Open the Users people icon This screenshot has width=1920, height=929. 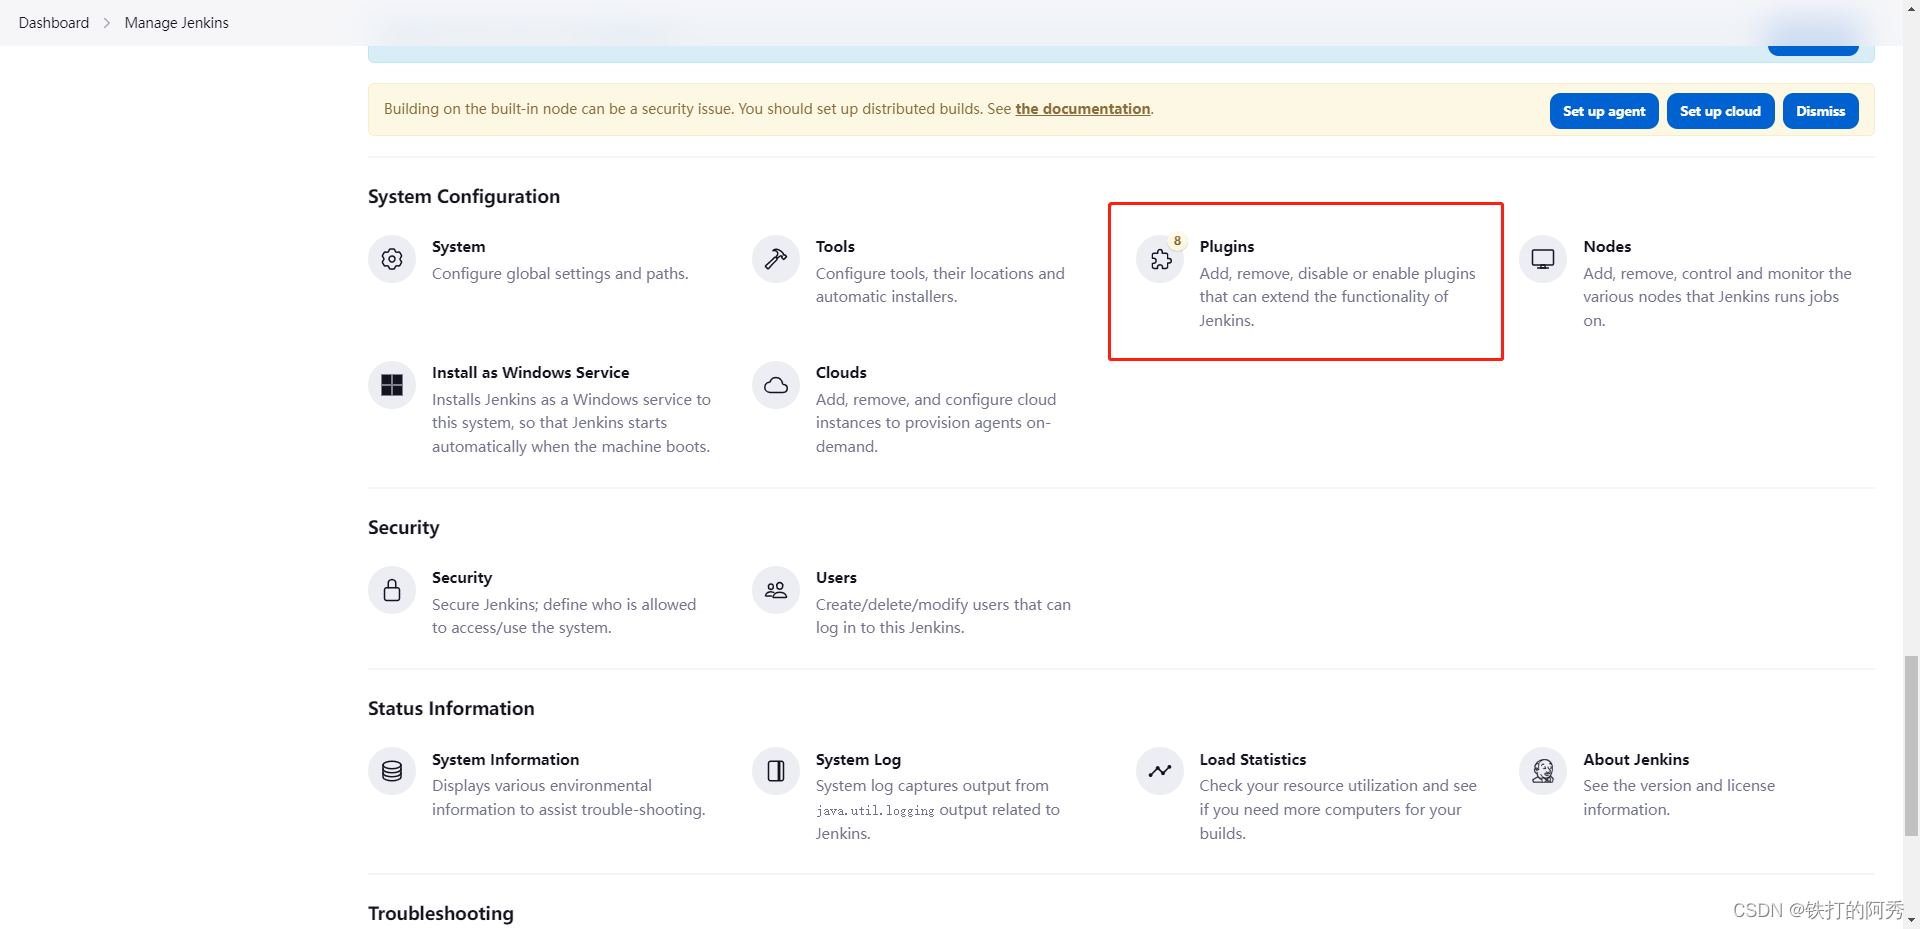[776, 590]
